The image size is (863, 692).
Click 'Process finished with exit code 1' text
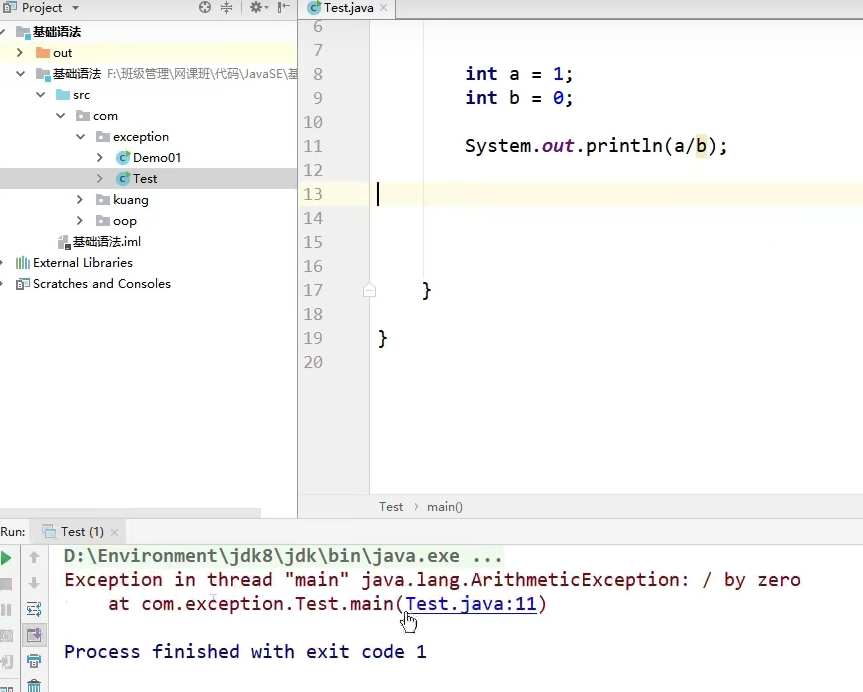coord(245,652)
